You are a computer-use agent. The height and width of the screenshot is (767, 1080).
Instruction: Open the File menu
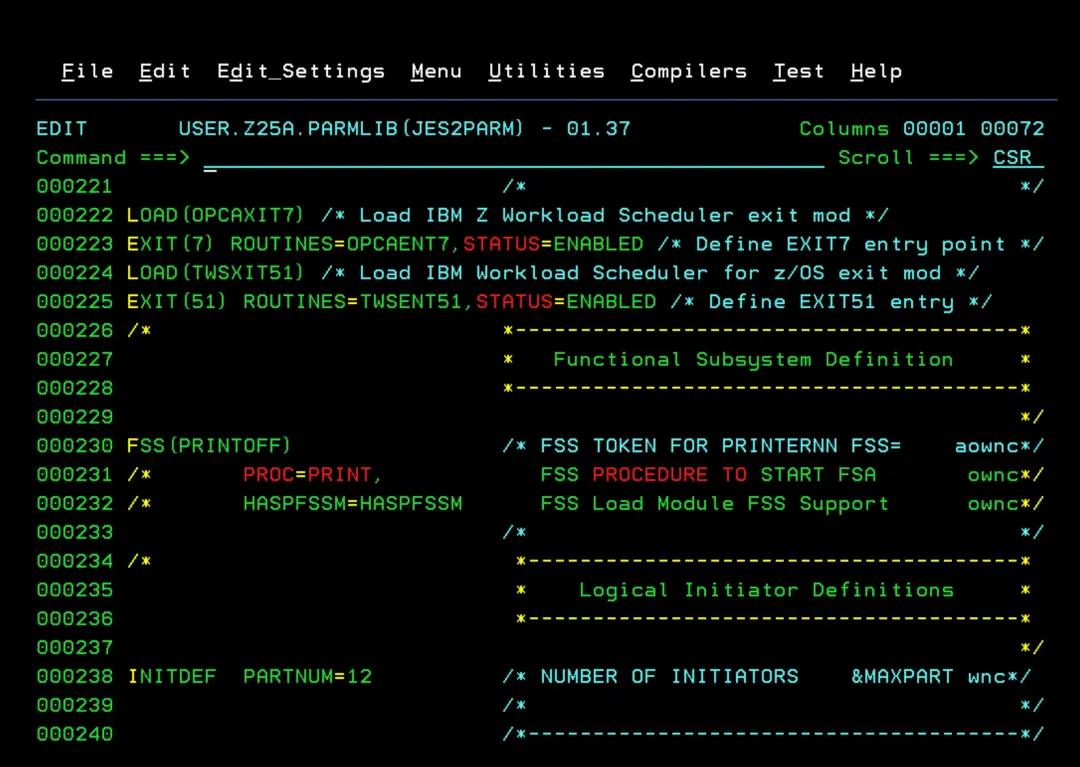[x=87, y=72]
